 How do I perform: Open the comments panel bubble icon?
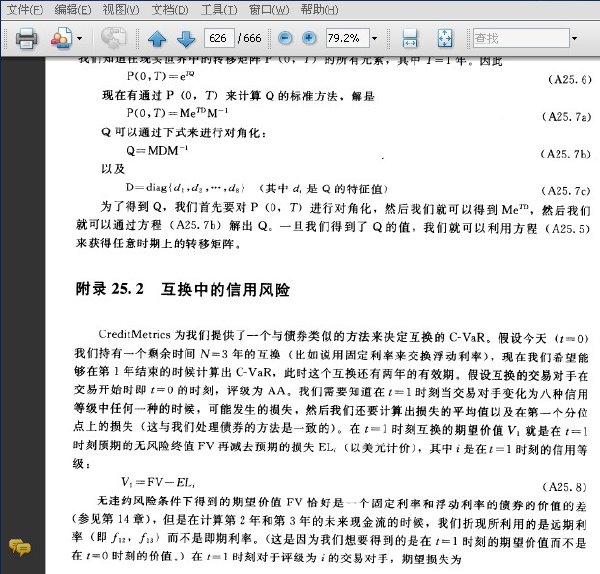pyautogui.click(x=20, y=547)
